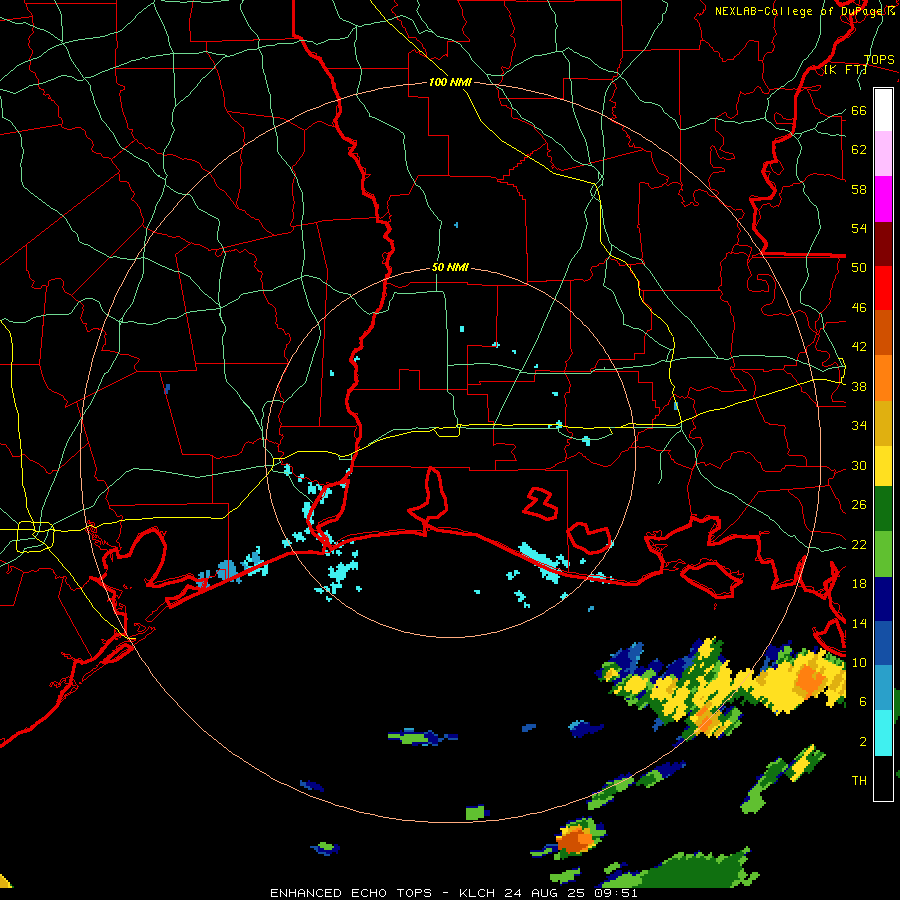Image resolution: width=900 pixels, height=900 pixels.
Task: Click the dark orange legend swatch
Action: (883, 333)
